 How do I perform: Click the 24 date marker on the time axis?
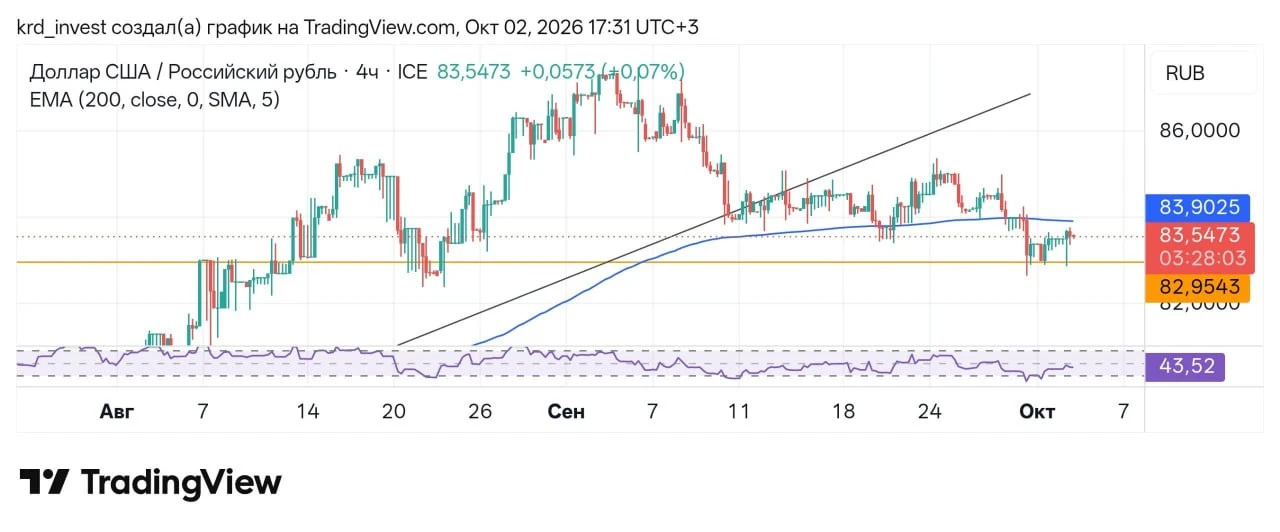(930, 411)
